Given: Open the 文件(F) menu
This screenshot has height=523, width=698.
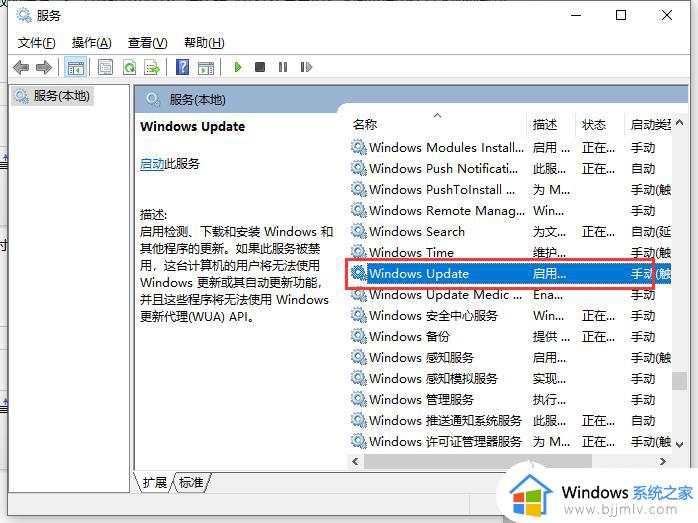Looking at the screenshot, I should click(37, 43).
